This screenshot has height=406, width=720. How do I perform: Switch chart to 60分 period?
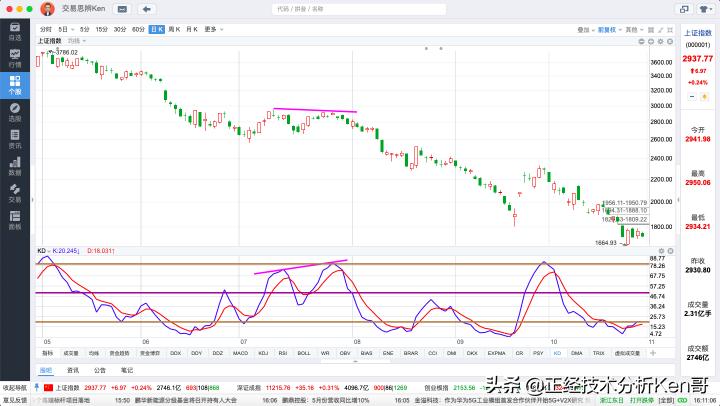138,29
